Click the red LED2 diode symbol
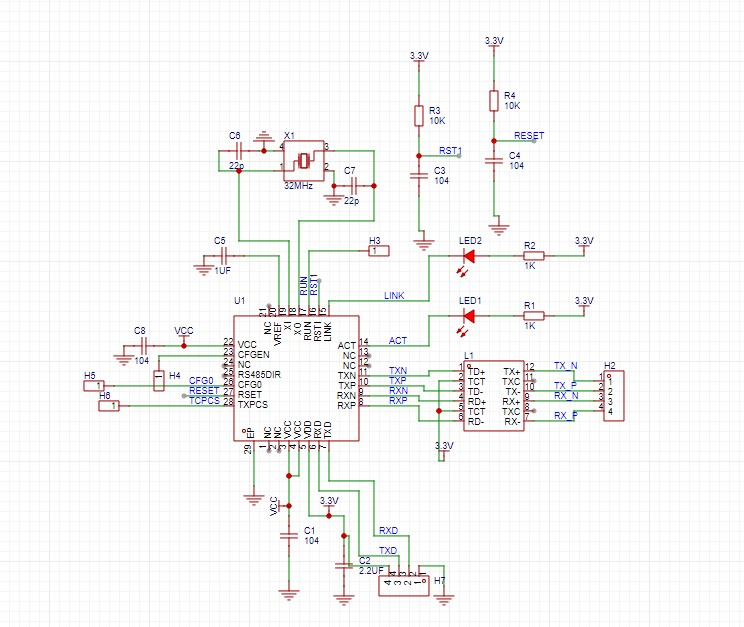This screenshot has width=744, height=627. (x=468, y=255)
